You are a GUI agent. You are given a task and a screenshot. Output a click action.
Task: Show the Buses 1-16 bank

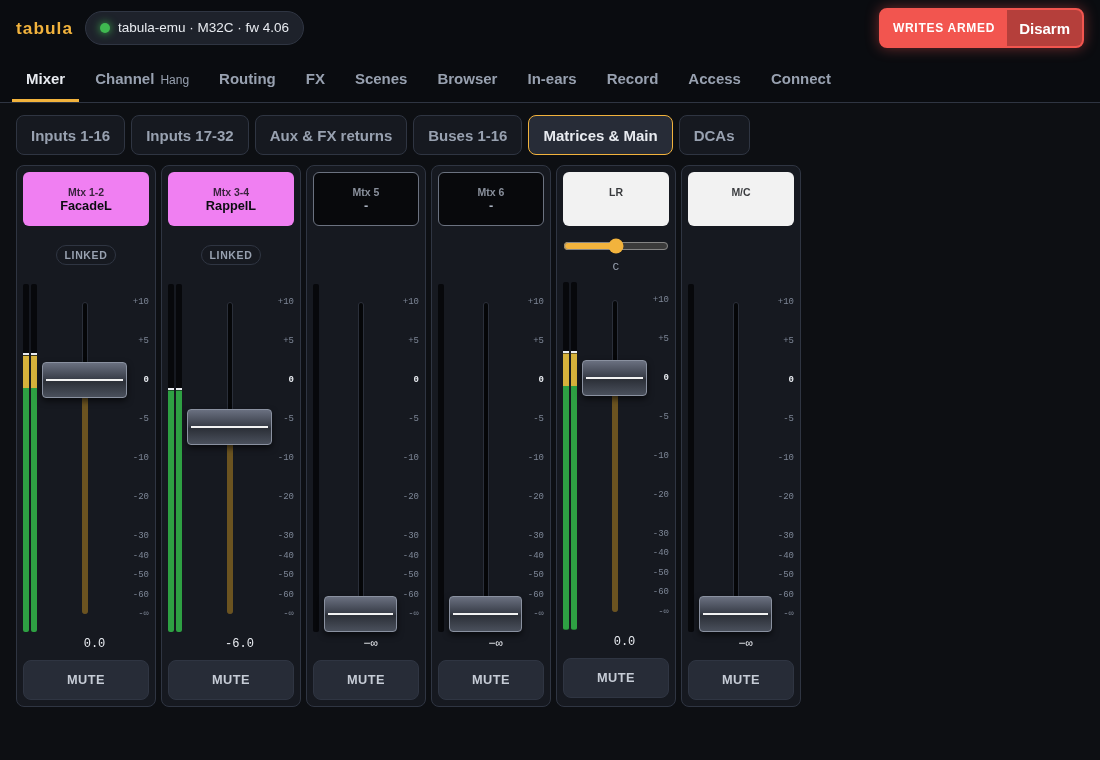coord(467,135)
